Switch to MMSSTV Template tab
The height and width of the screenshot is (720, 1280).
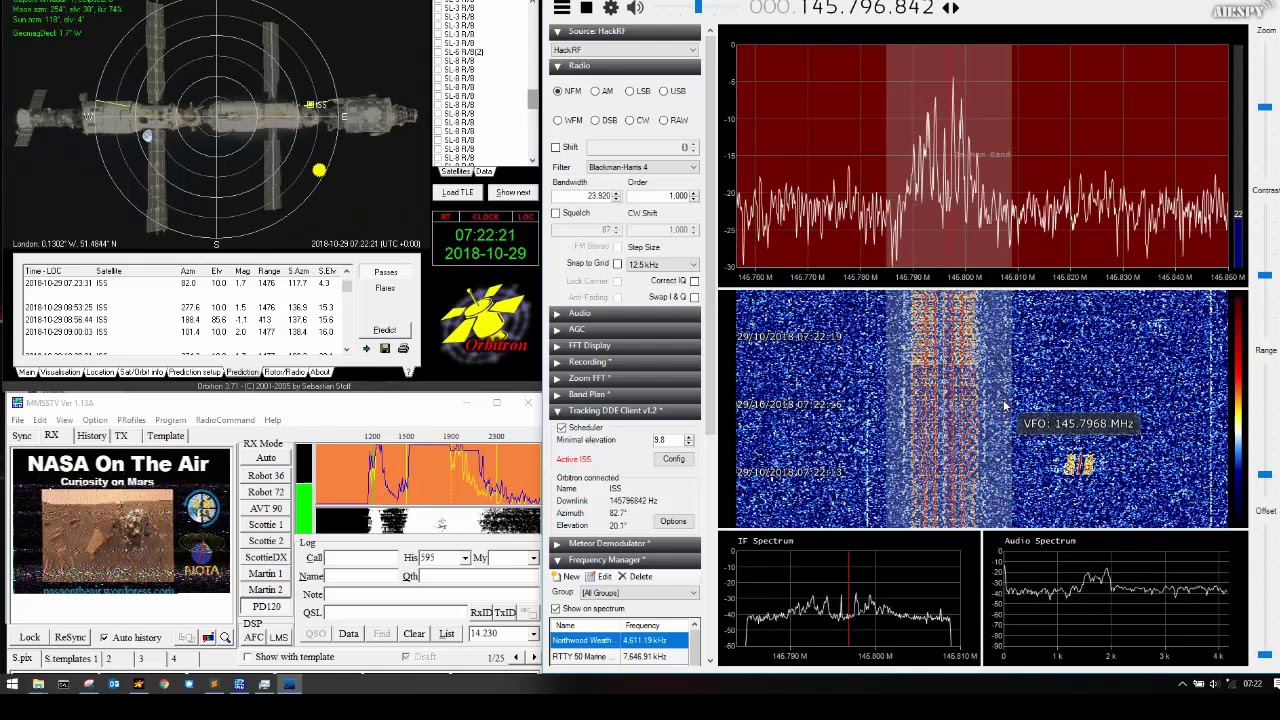click(165, 436)
